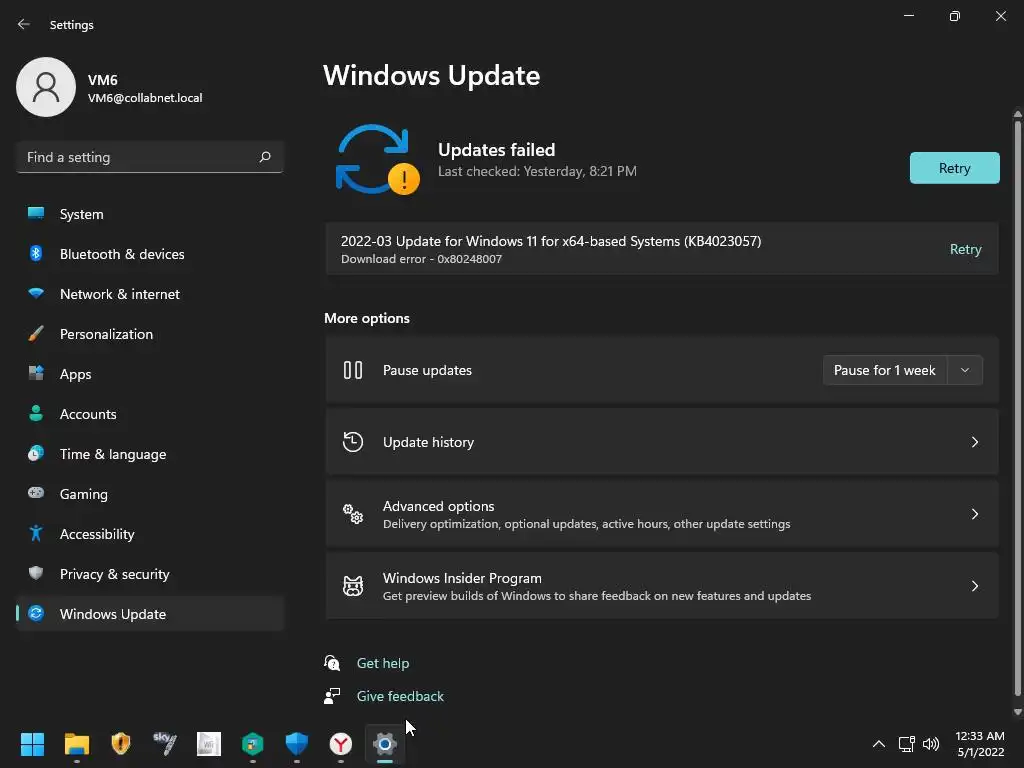
Task: Click the Last checked: Yesterday, 8:21 PM text
Action: (x=537, y=171)
